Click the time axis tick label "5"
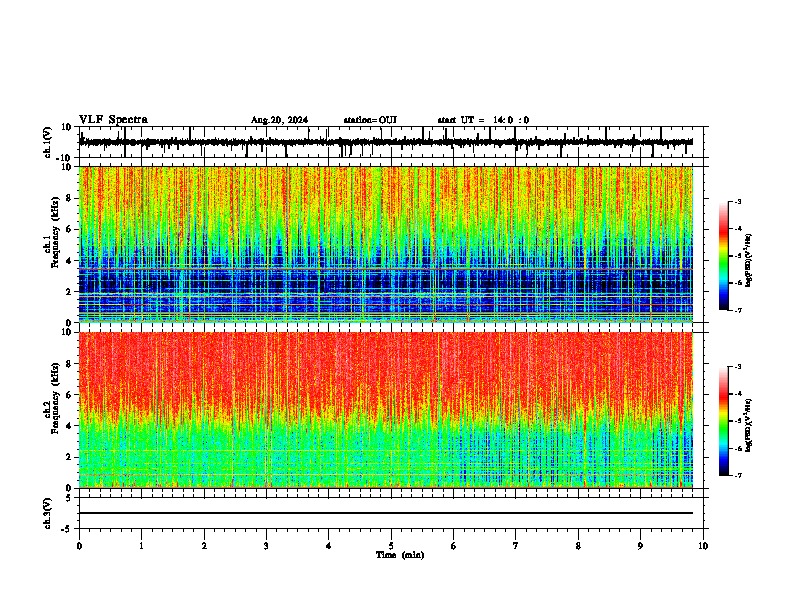The height and width of the screenshot is (612, 792). coord(391,546)
